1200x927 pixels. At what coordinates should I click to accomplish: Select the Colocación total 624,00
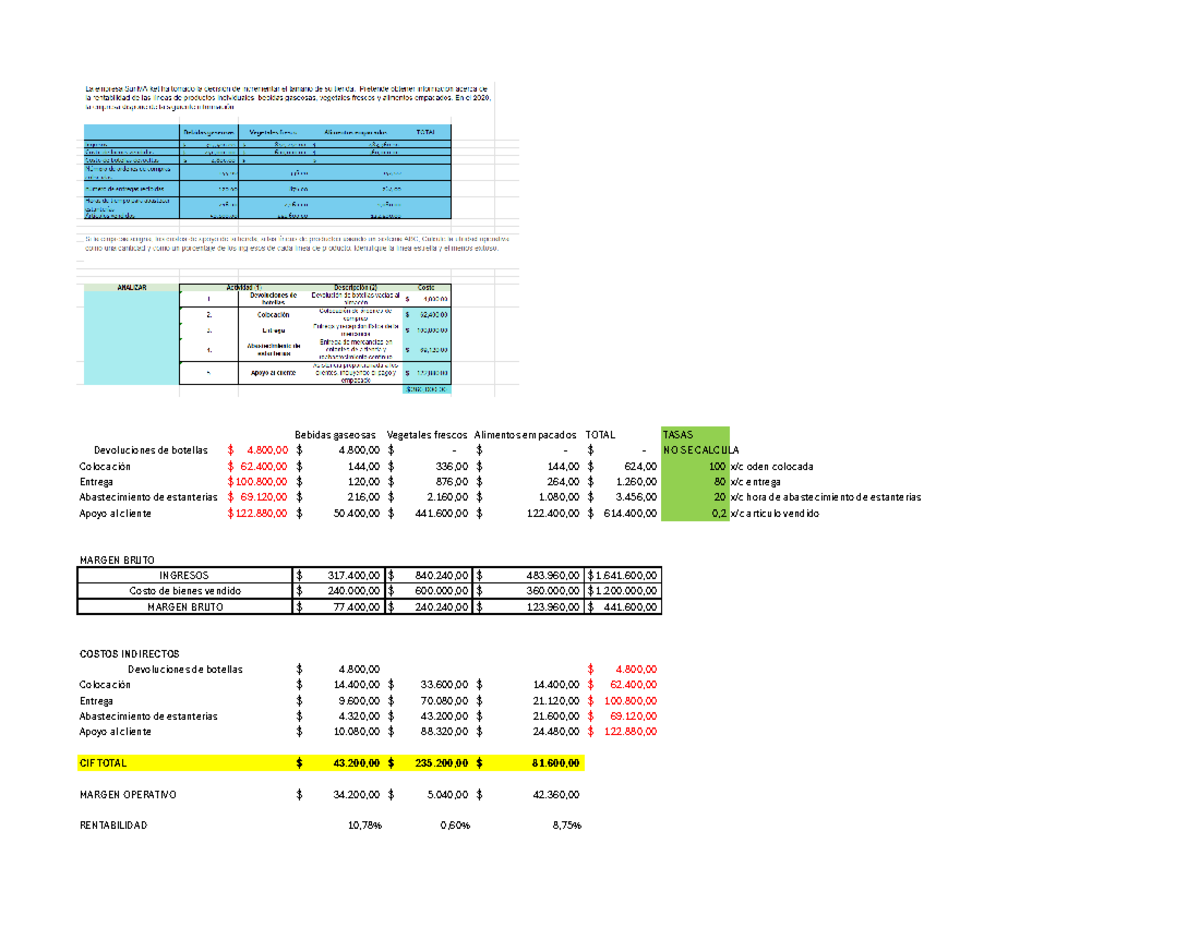(641, 466)
